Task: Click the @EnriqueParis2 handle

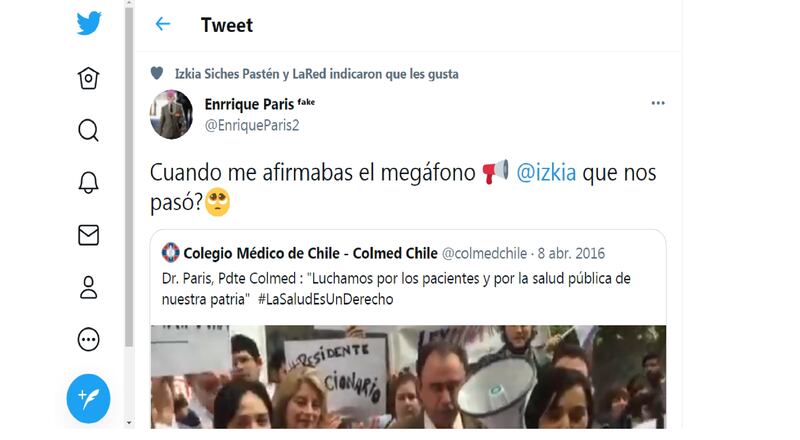Action: point(252,125)
